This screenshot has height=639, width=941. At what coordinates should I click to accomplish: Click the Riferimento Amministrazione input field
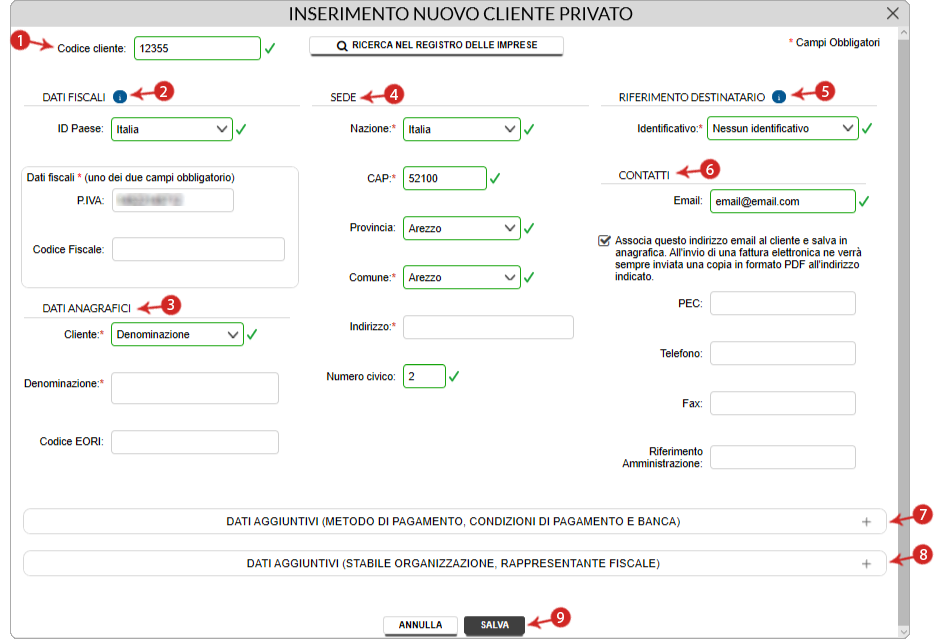pos(783,457)
